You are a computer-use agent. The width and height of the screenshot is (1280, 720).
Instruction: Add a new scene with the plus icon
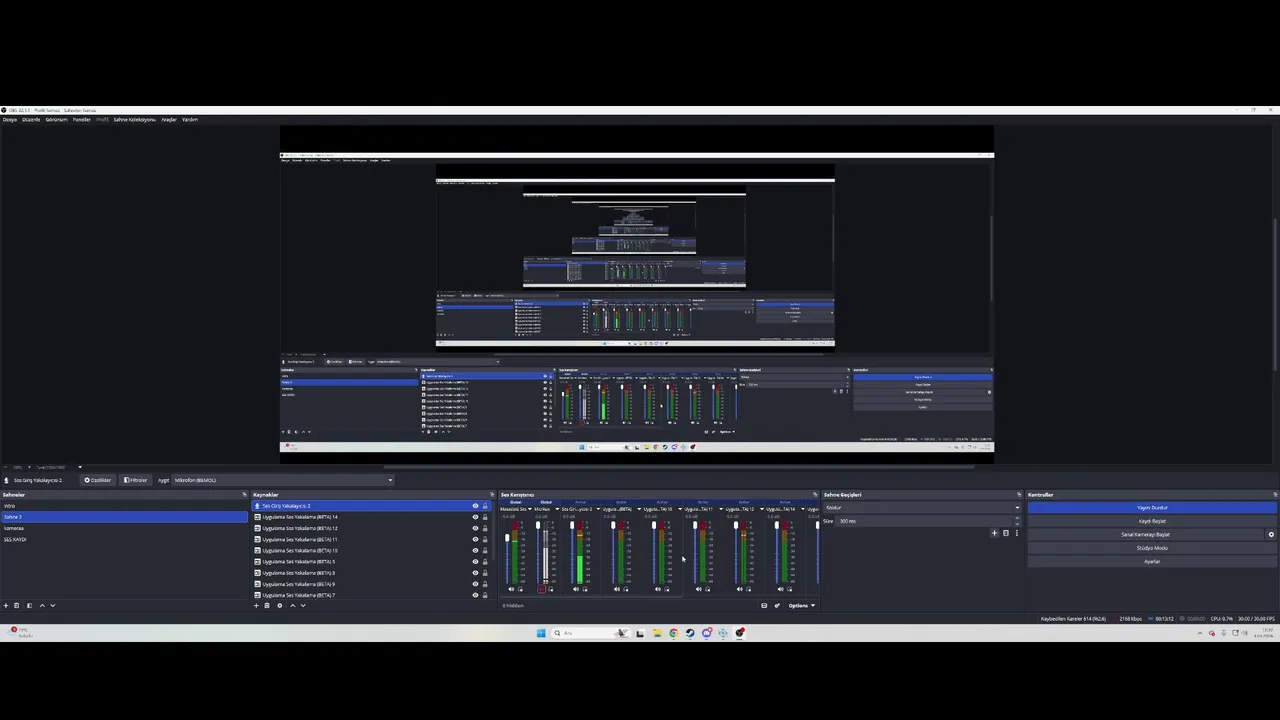[x=5, y=605]
